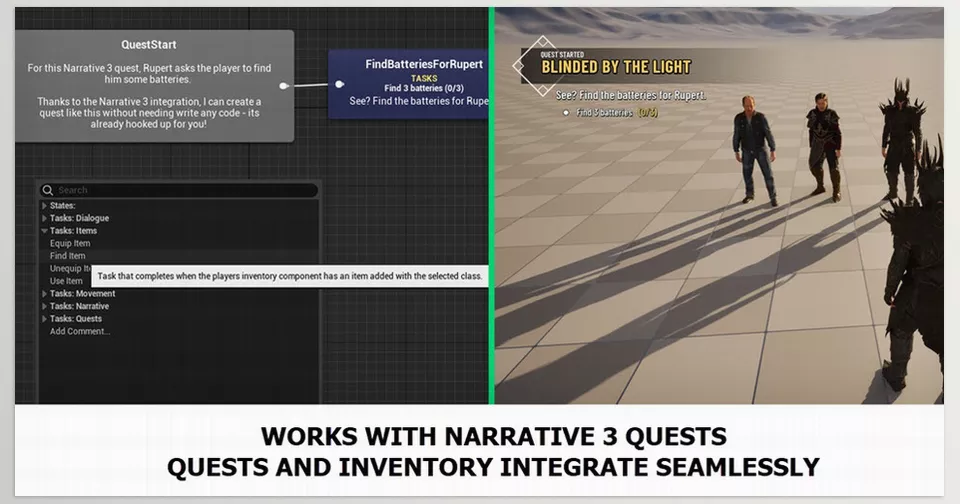Expand the Tasks: Quests category
This screenshot has height=504, width=960.
pos(44,319)
